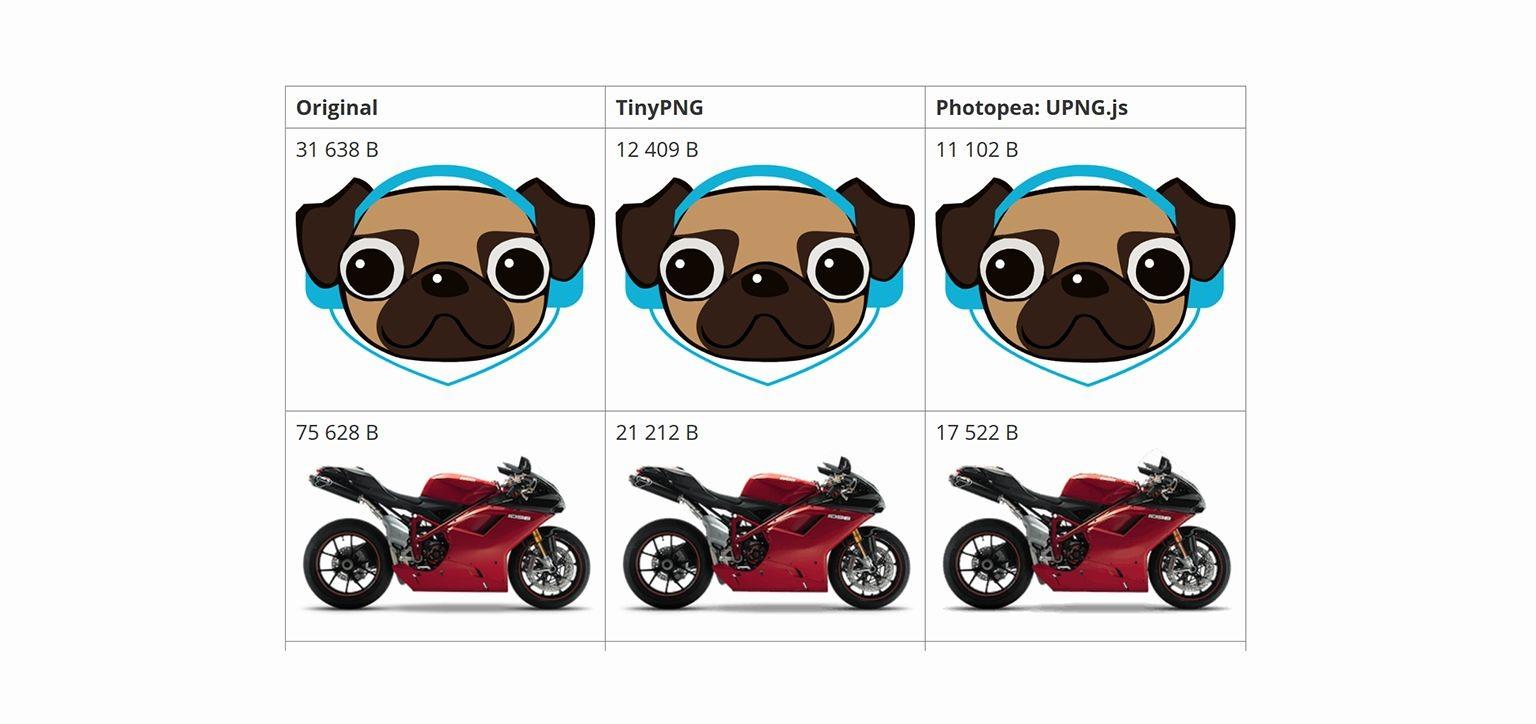
Task: Click the 31 638 B size label
Action: tap(337, 150)
